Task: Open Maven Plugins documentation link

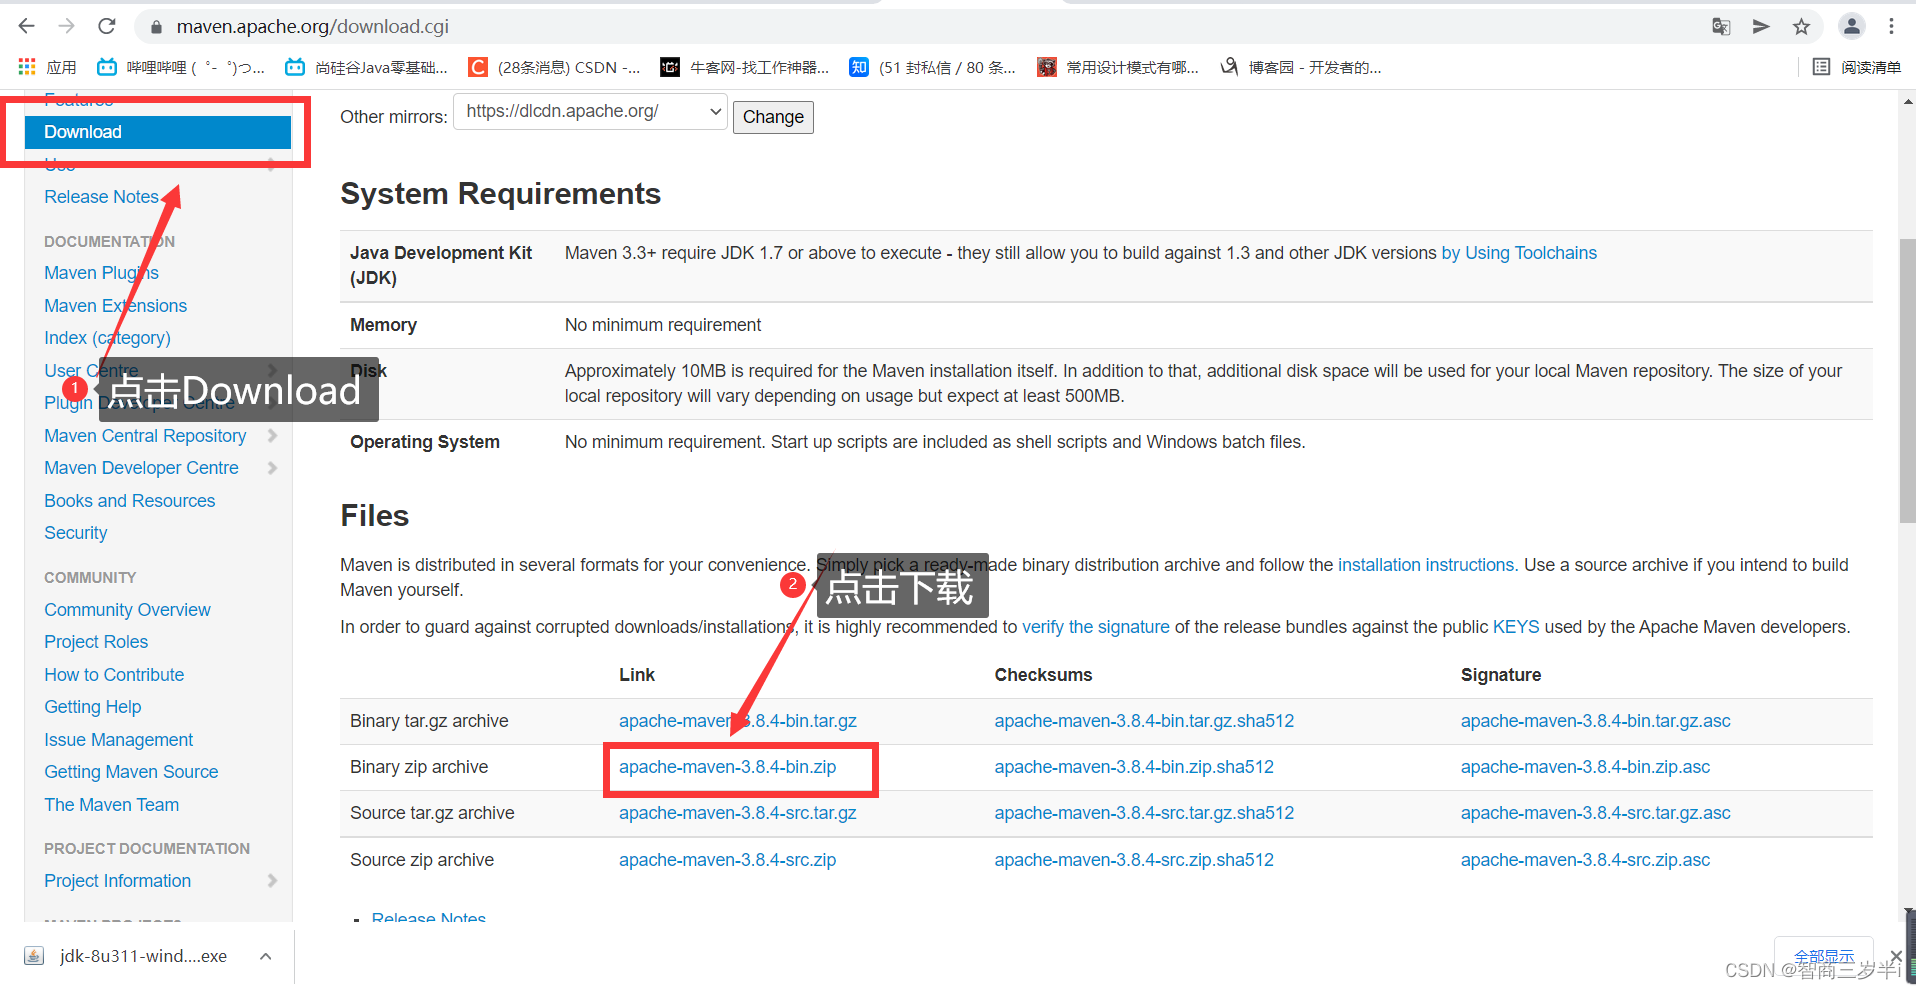Action: coord(101,273)
